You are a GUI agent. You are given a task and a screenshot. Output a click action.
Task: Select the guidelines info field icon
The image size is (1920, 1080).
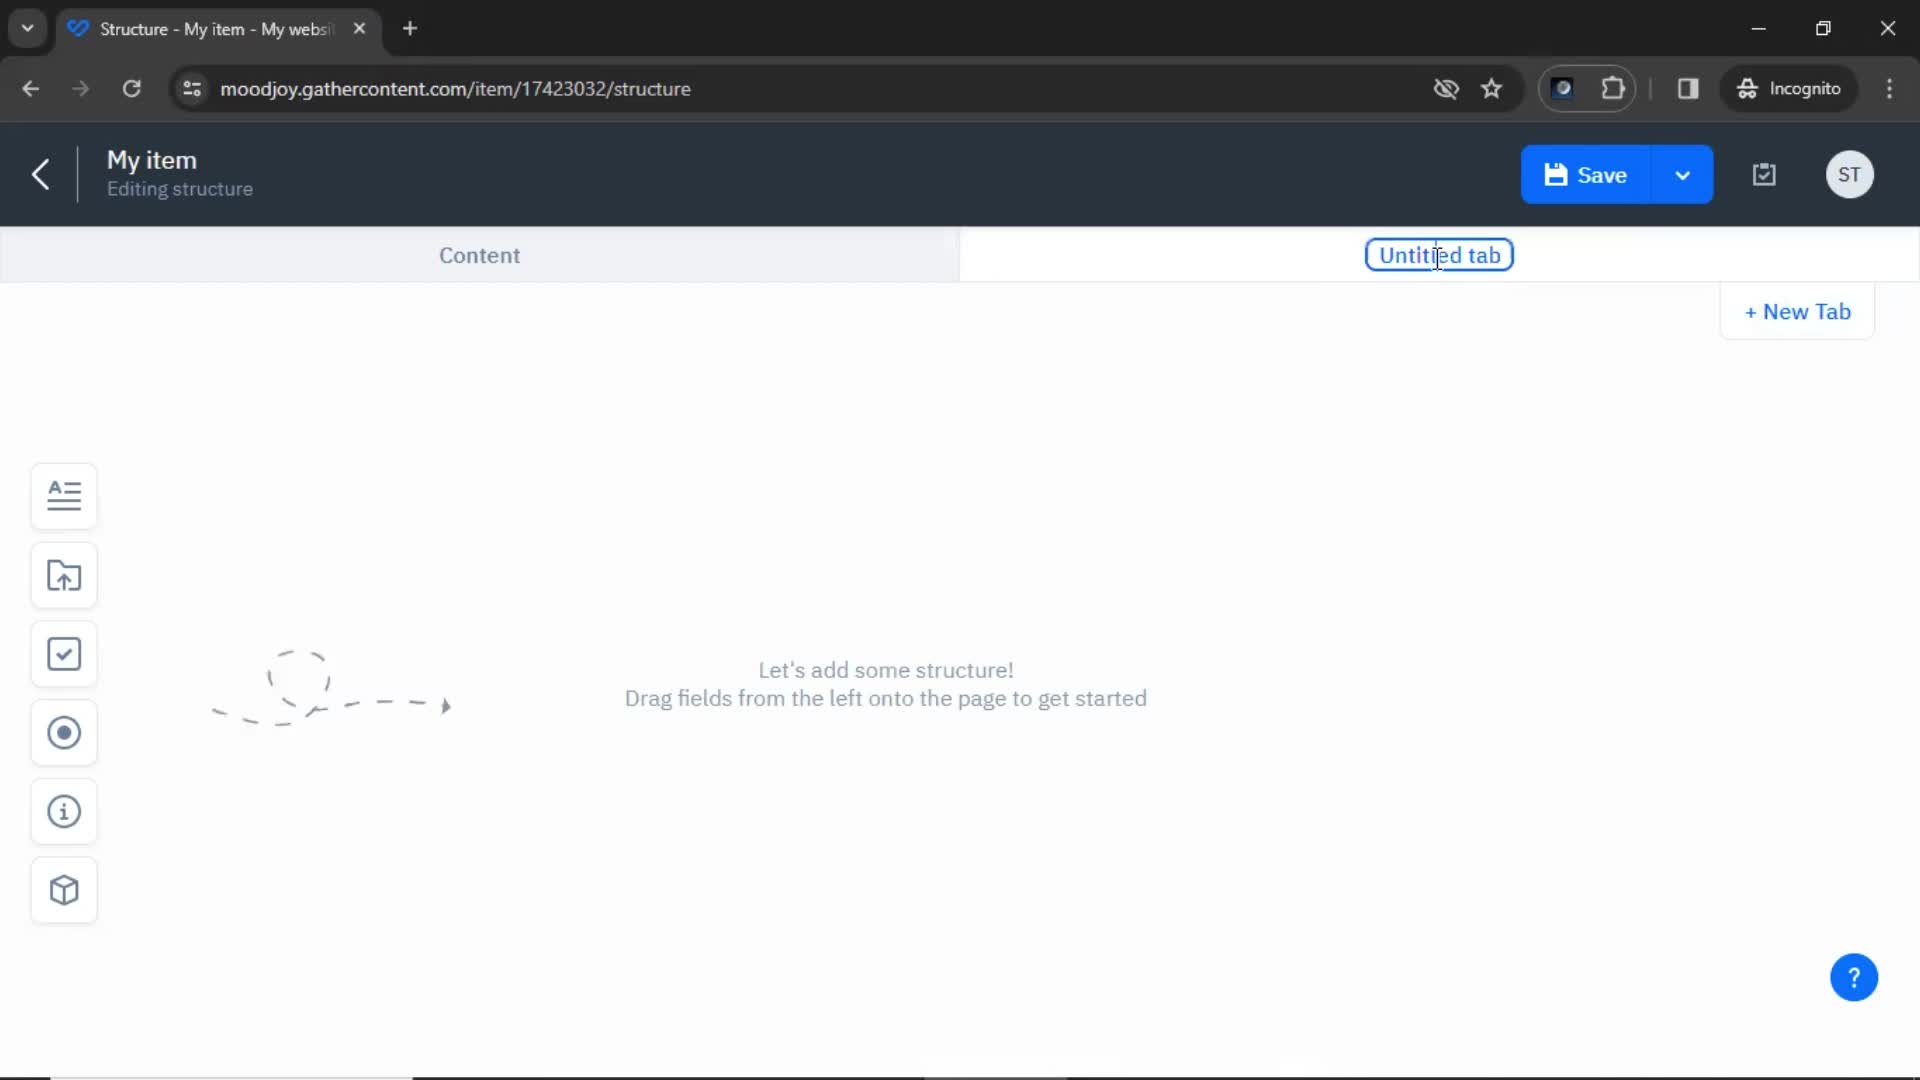point(64,811)
